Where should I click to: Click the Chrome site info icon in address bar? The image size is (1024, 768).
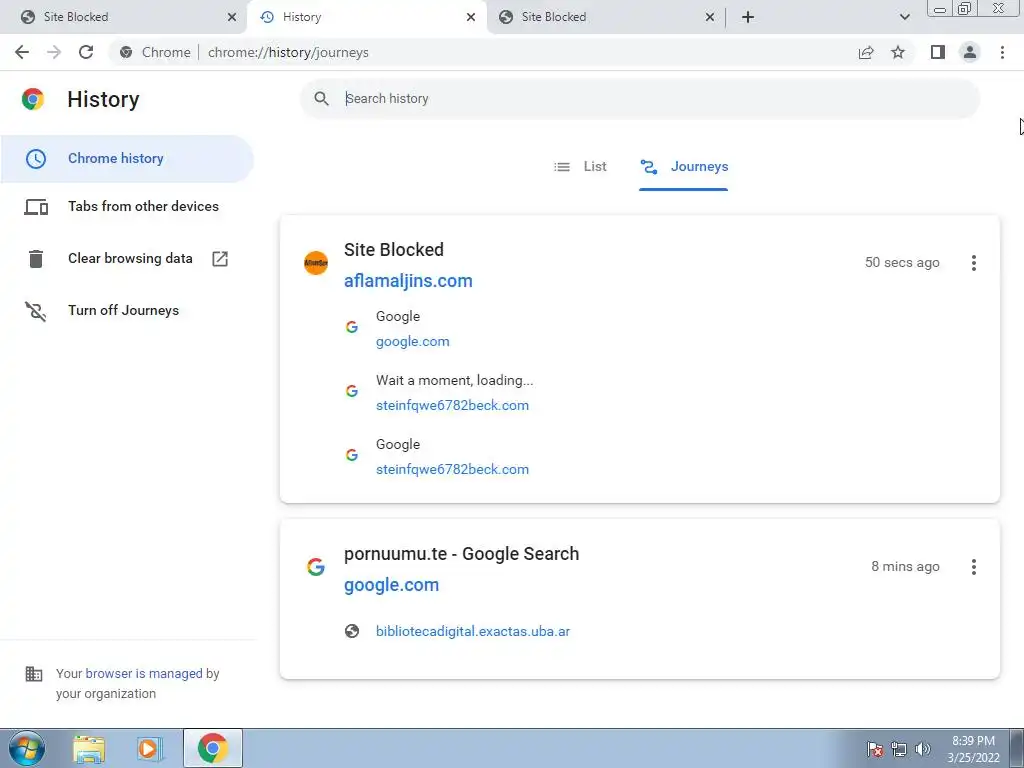tap(126, 52)
